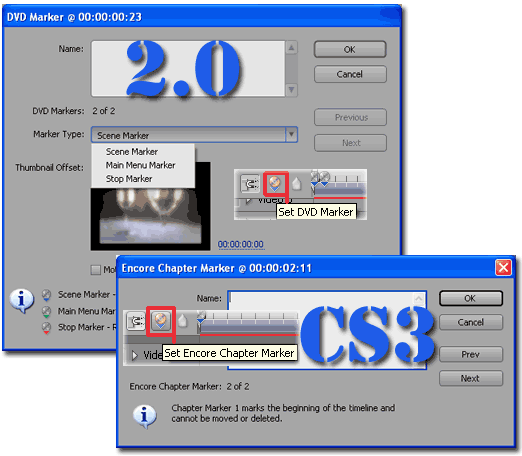Click the thumbnail preview image
Screen dimensions: 522x456
(151, 217)
